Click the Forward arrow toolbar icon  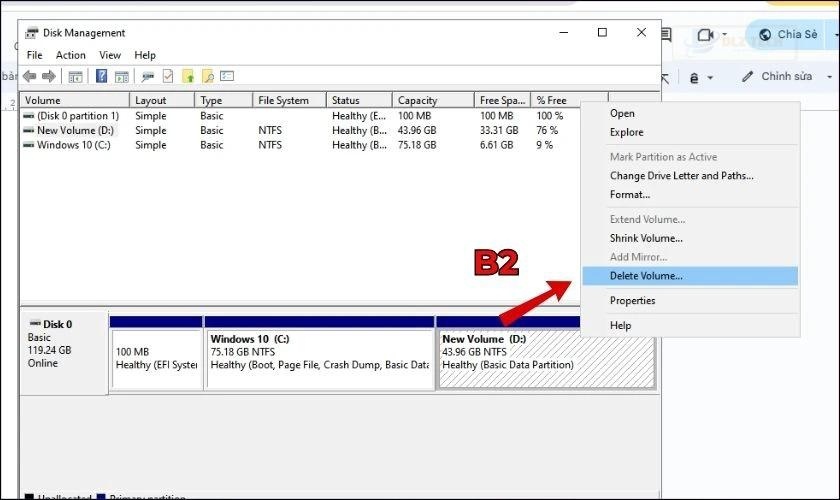[48, 76]
